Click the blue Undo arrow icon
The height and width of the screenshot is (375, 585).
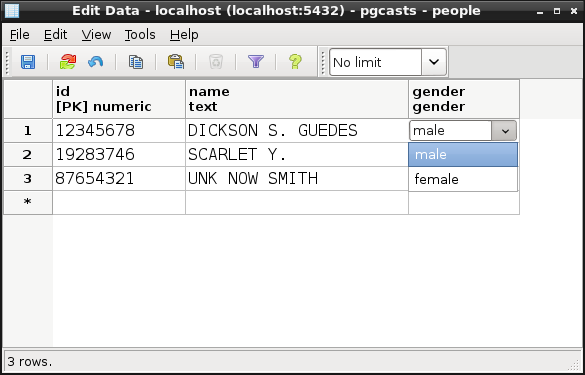tap(96, 62)
